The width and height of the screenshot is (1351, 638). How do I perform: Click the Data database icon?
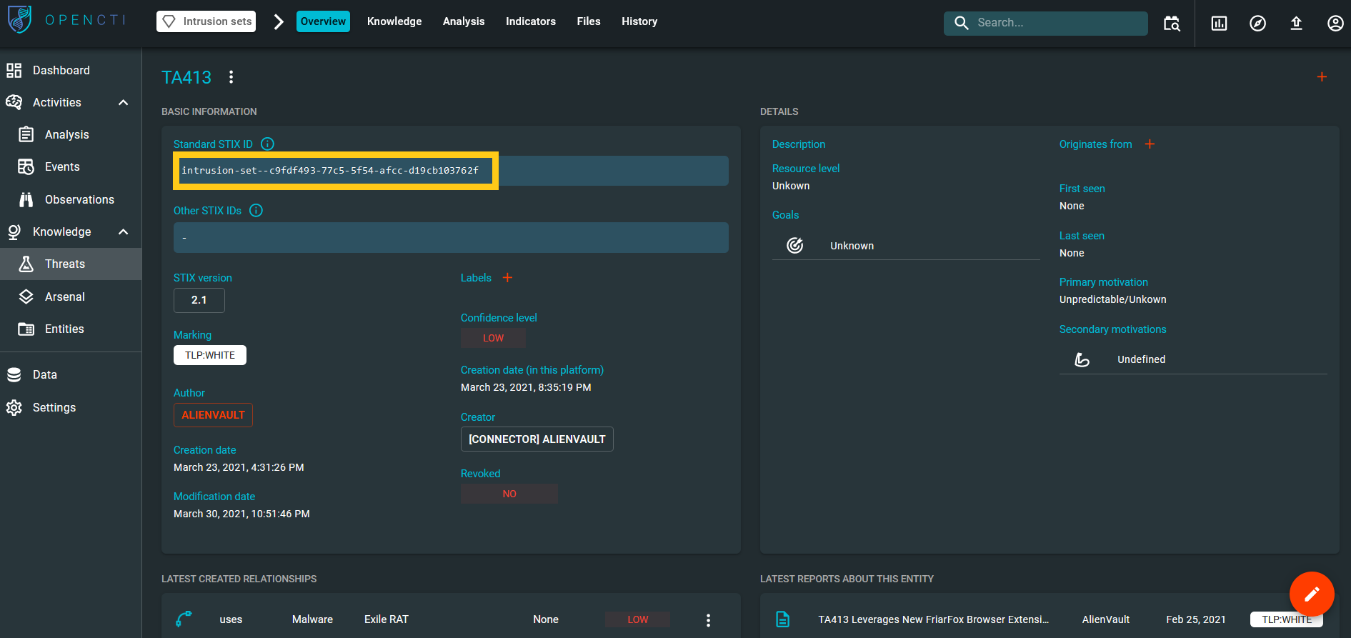[14, 374]
